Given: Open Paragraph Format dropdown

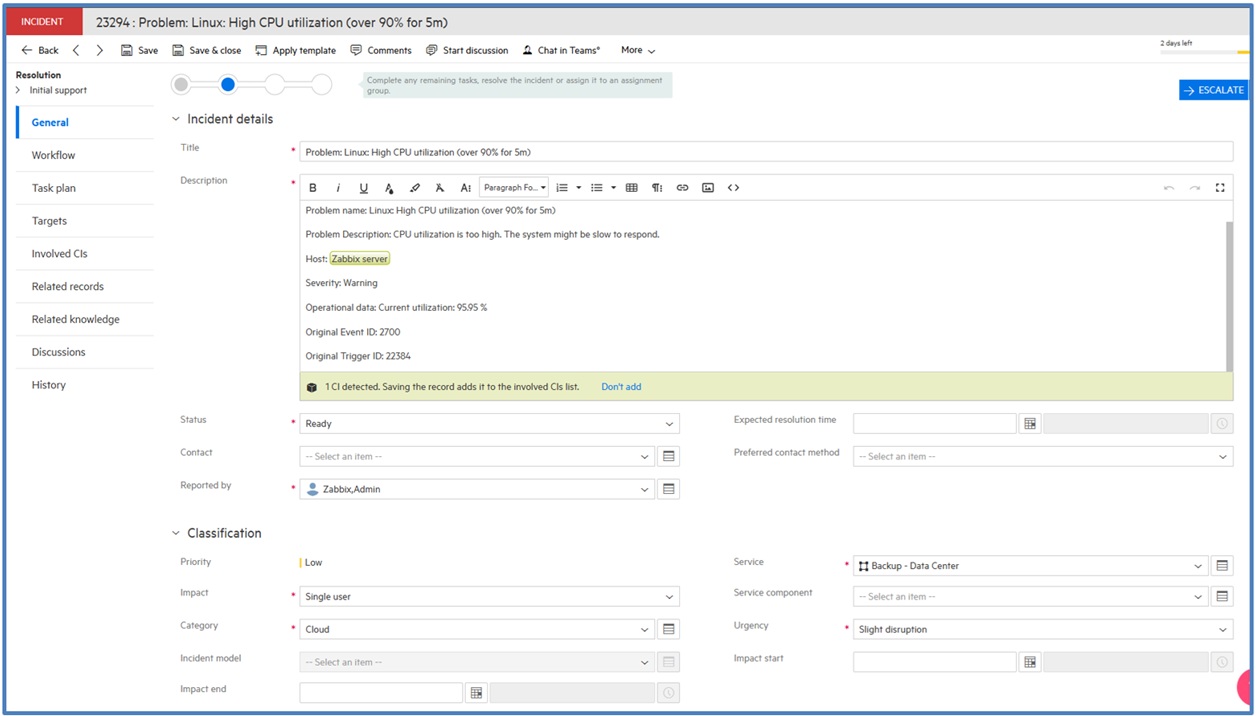Looking at the screenshot, I should point(515,188).
